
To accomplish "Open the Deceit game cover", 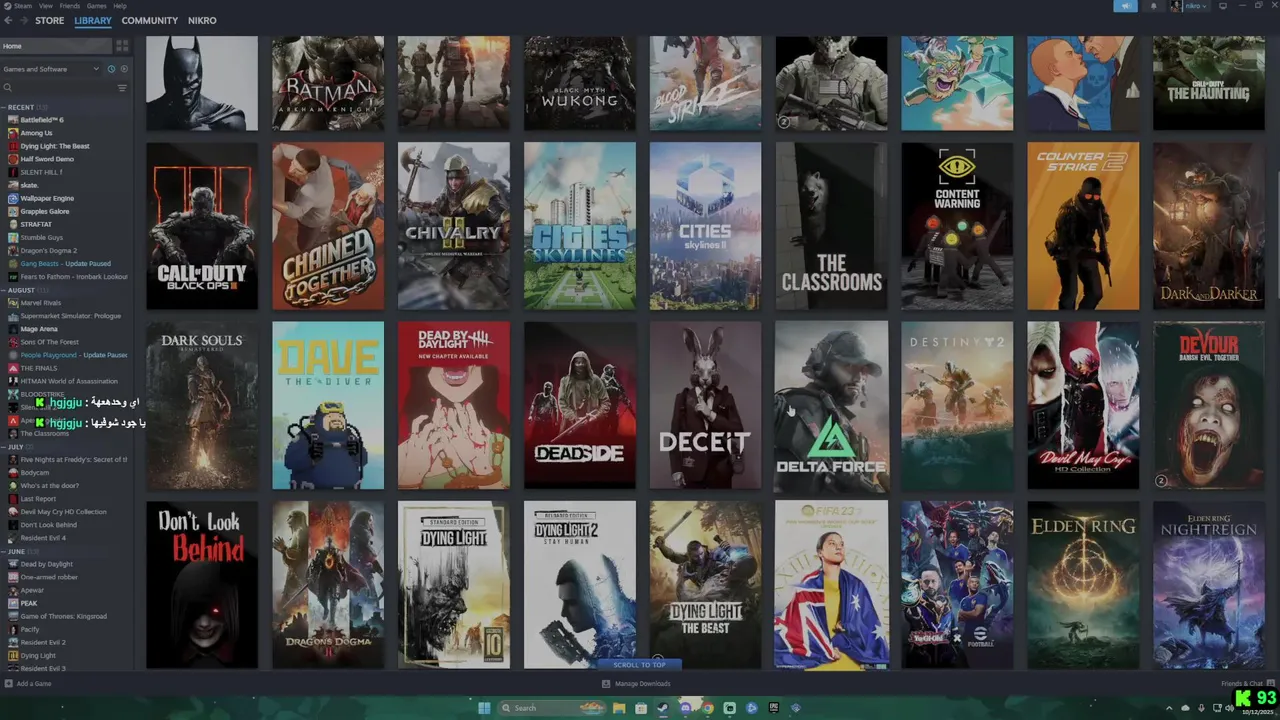I will tap(705, 405).
